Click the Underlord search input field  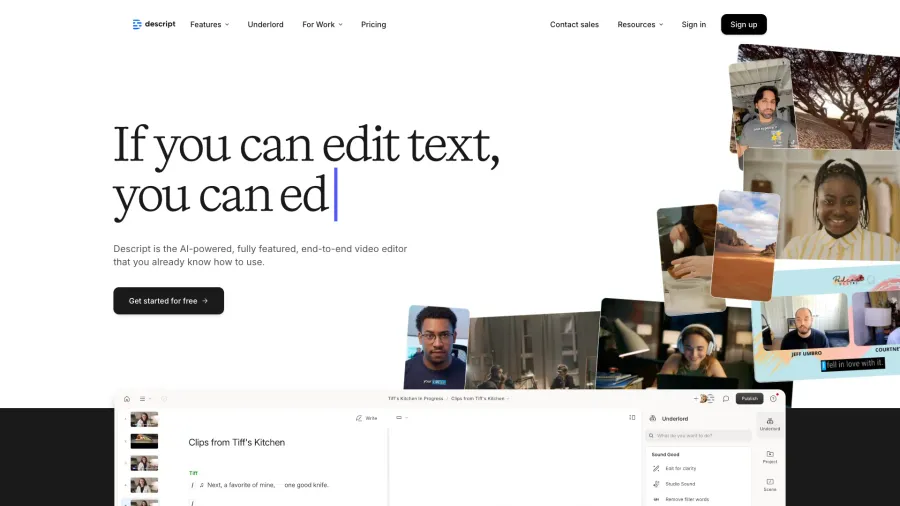[x=698, y=436]
